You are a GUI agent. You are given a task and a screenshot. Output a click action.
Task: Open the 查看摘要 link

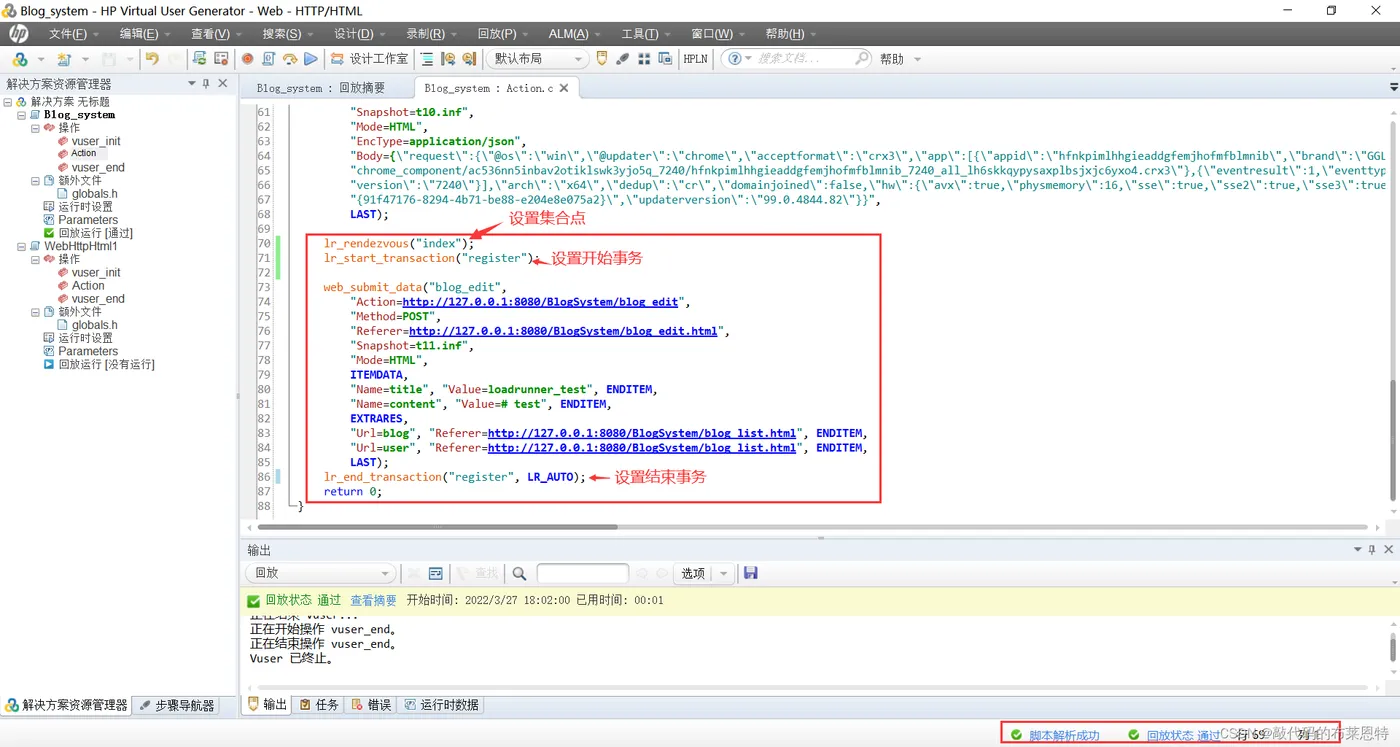point(373,600)
